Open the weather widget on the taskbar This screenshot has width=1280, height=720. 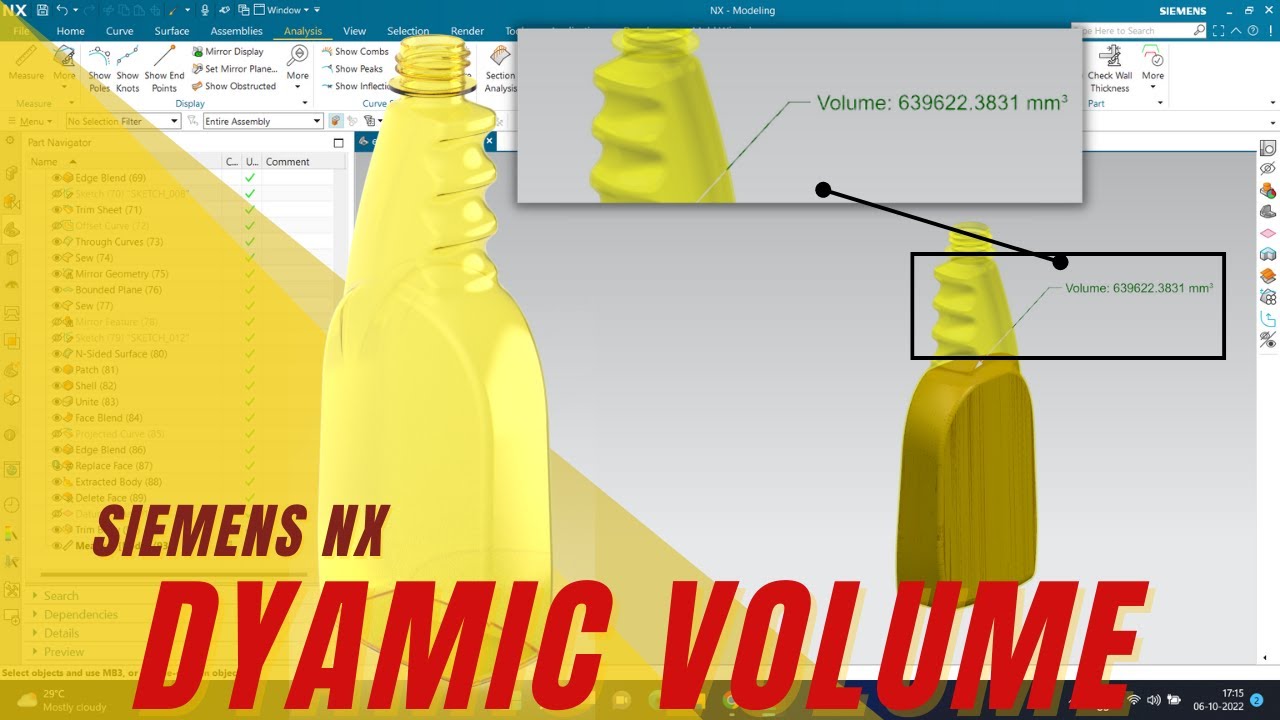(62, 700)
